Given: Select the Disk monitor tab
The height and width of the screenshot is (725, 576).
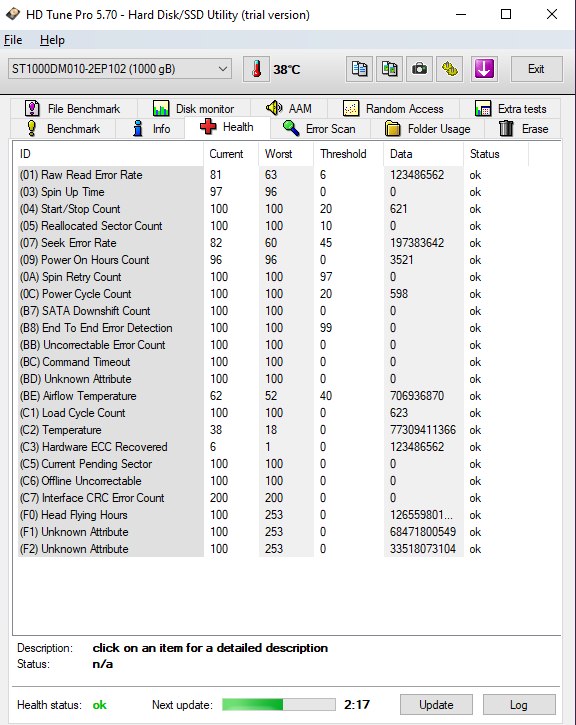Looking at the screenshot, I should pyautogui.click(x=194, y=109).
